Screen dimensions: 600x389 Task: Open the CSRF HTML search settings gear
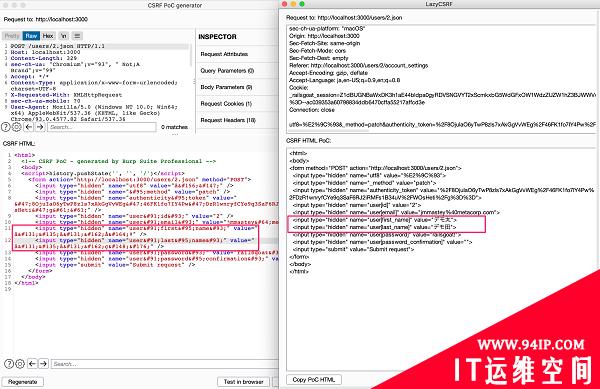tap(20, 363)
